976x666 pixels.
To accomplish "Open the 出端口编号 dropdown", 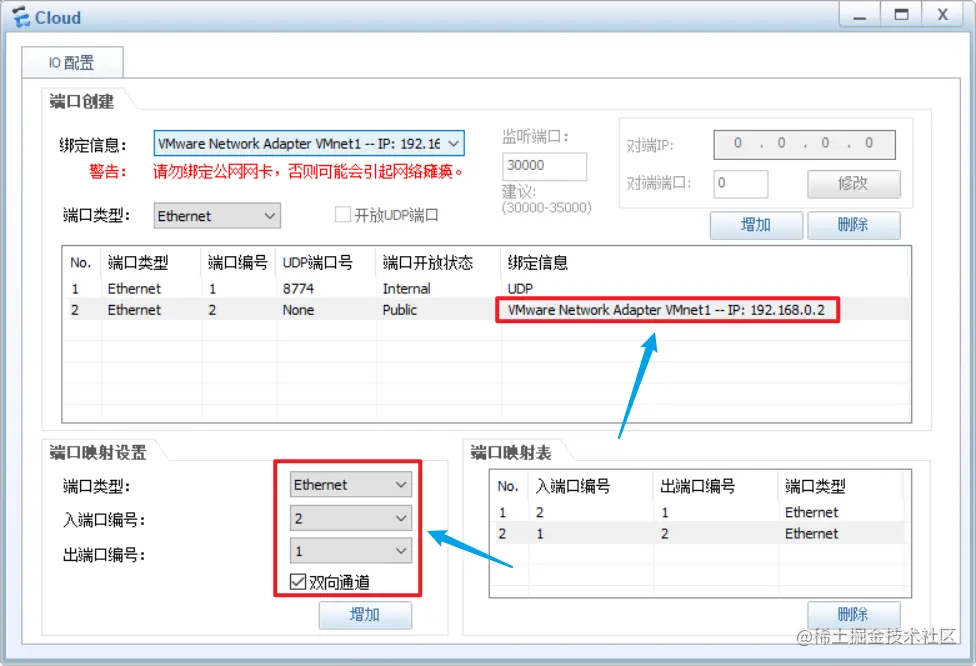I will click(350, 551).
